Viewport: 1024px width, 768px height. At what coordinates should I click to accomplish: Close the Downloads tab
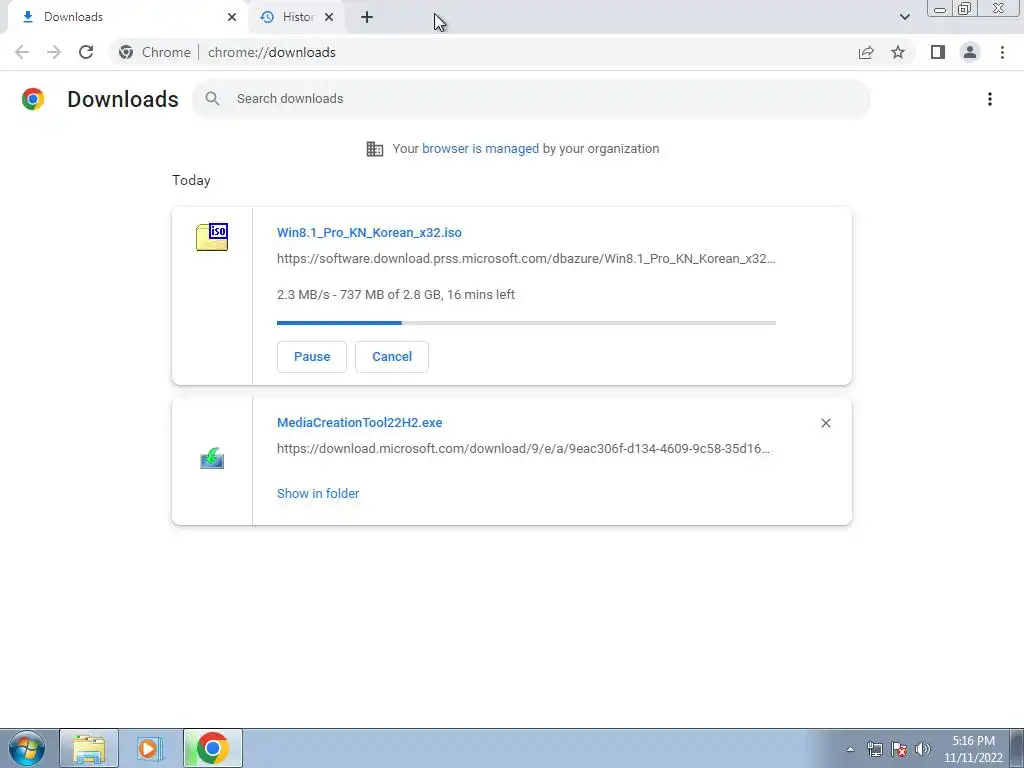pyautogui.click(x=232, y=17)
